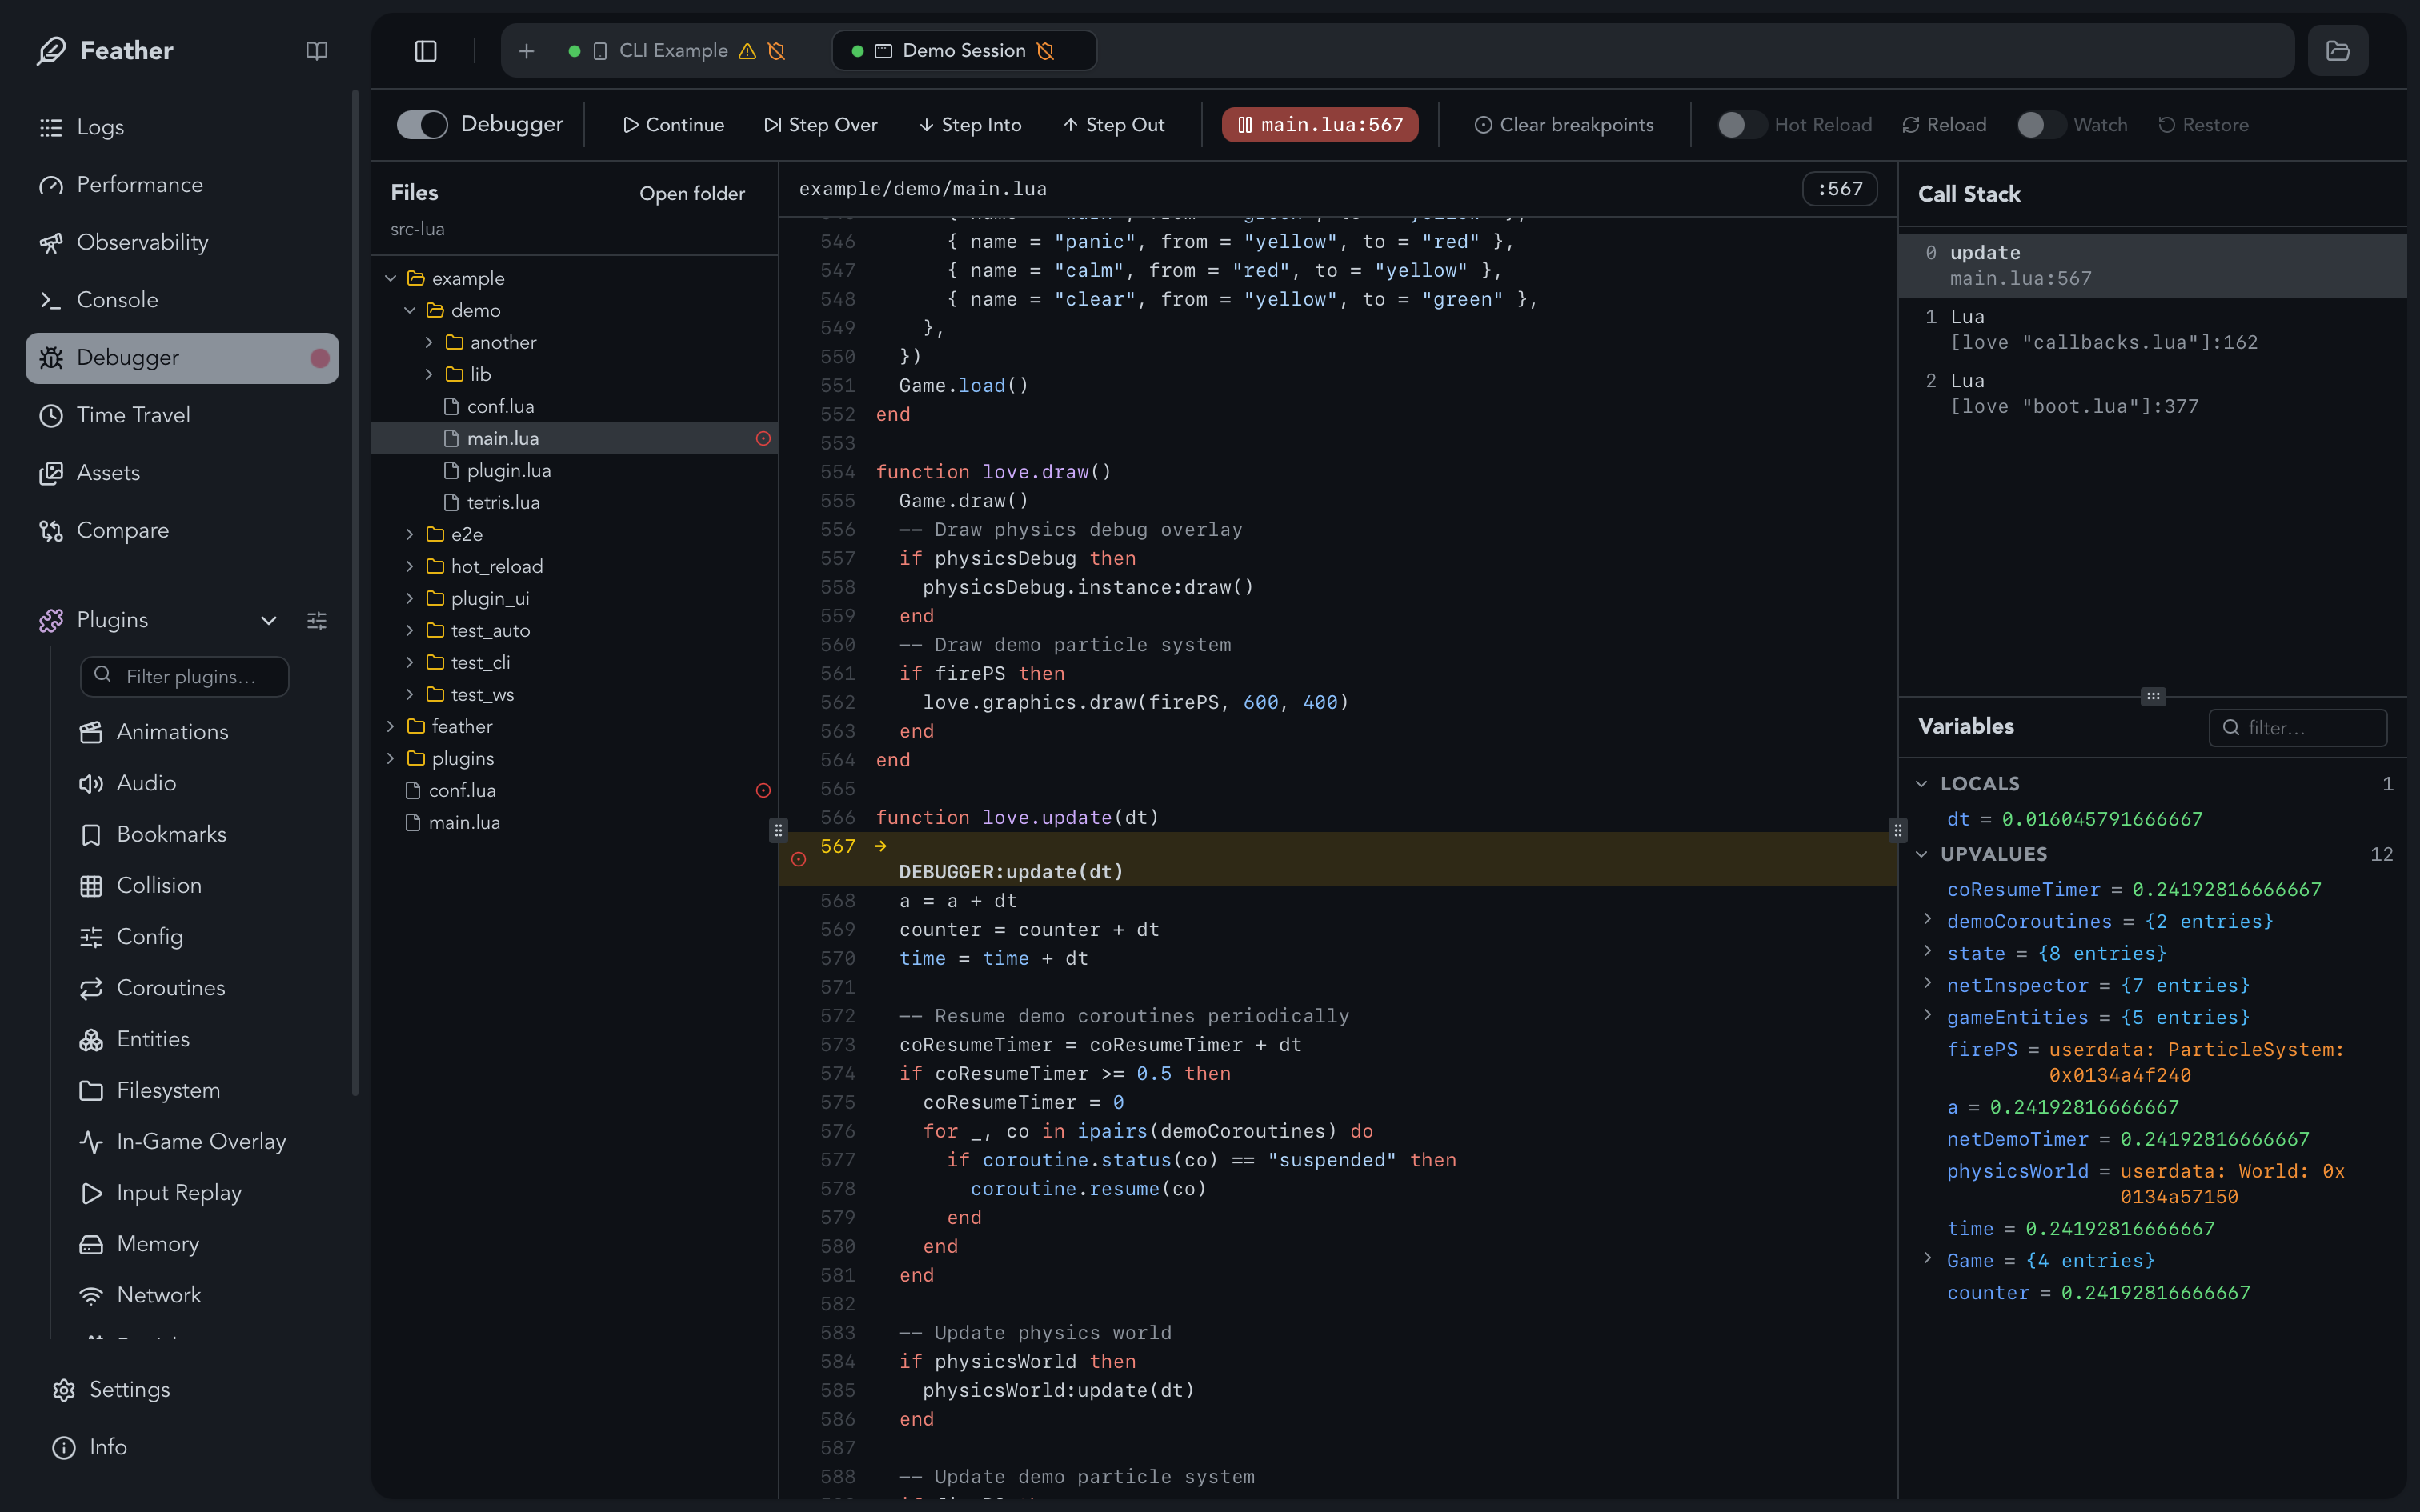2420x1512 pixels.
Task: Click the shield-off icon on Demo Session tab
Action: pyautogui.click(x=1045, y=51)
